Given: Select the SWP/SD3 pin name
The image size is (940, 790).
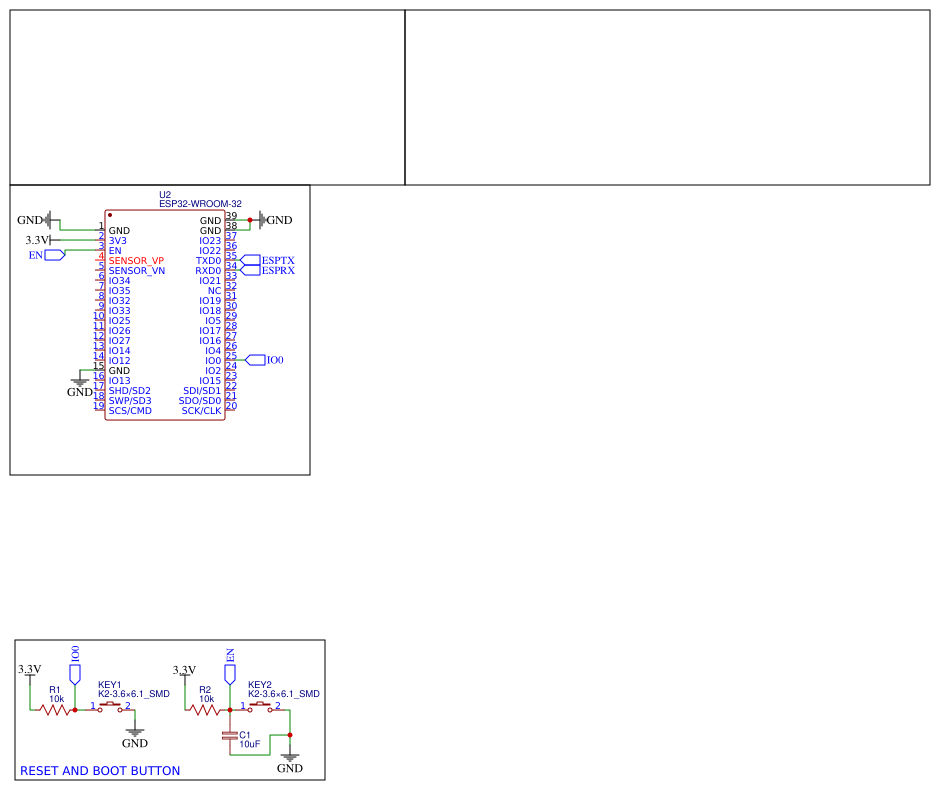Looking at the screenshot, I should tap(130, 401).
